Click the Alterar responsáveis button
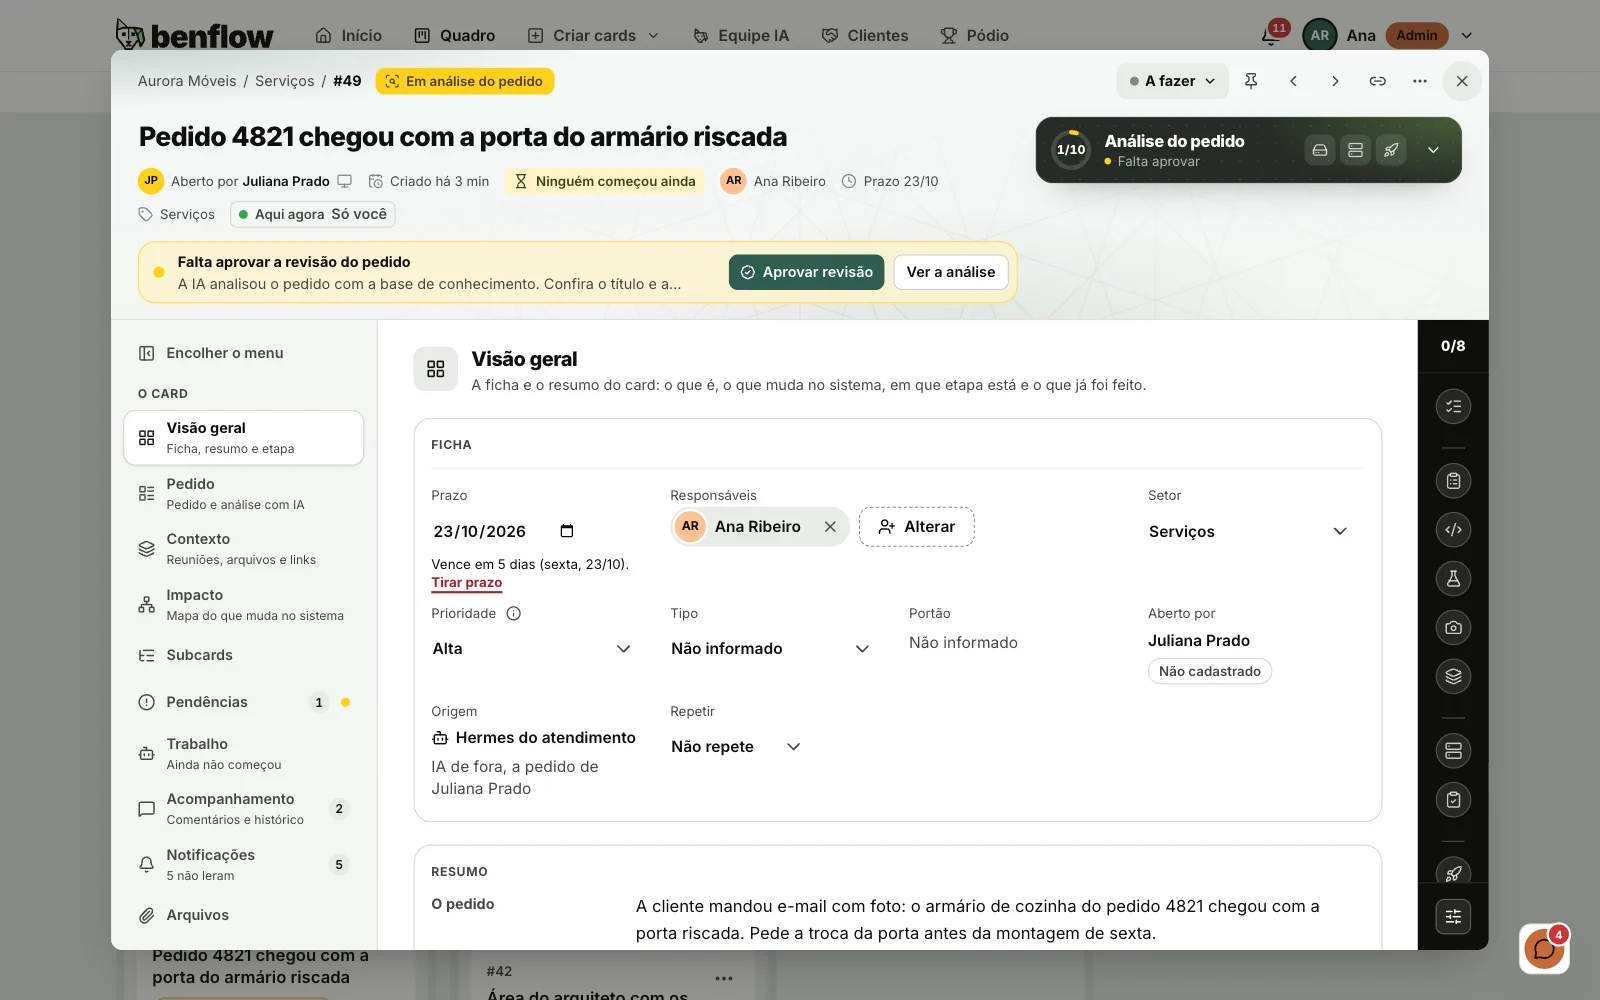Viewport: 1600px width, 1000px height. [917, 527]
